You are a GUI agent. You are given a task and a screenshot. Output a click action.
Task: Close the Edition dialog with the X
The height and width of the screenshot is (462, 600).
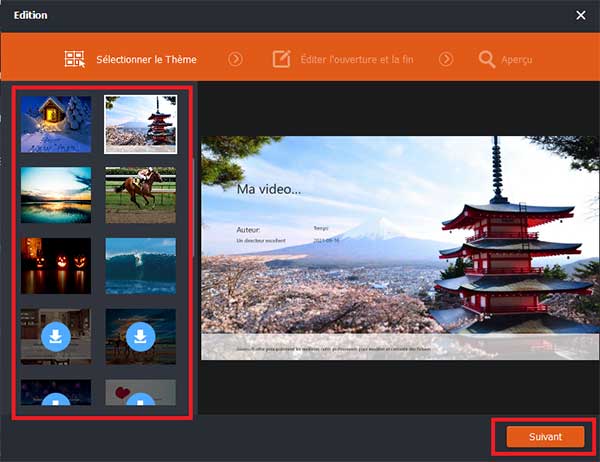[x=581, y=15]
